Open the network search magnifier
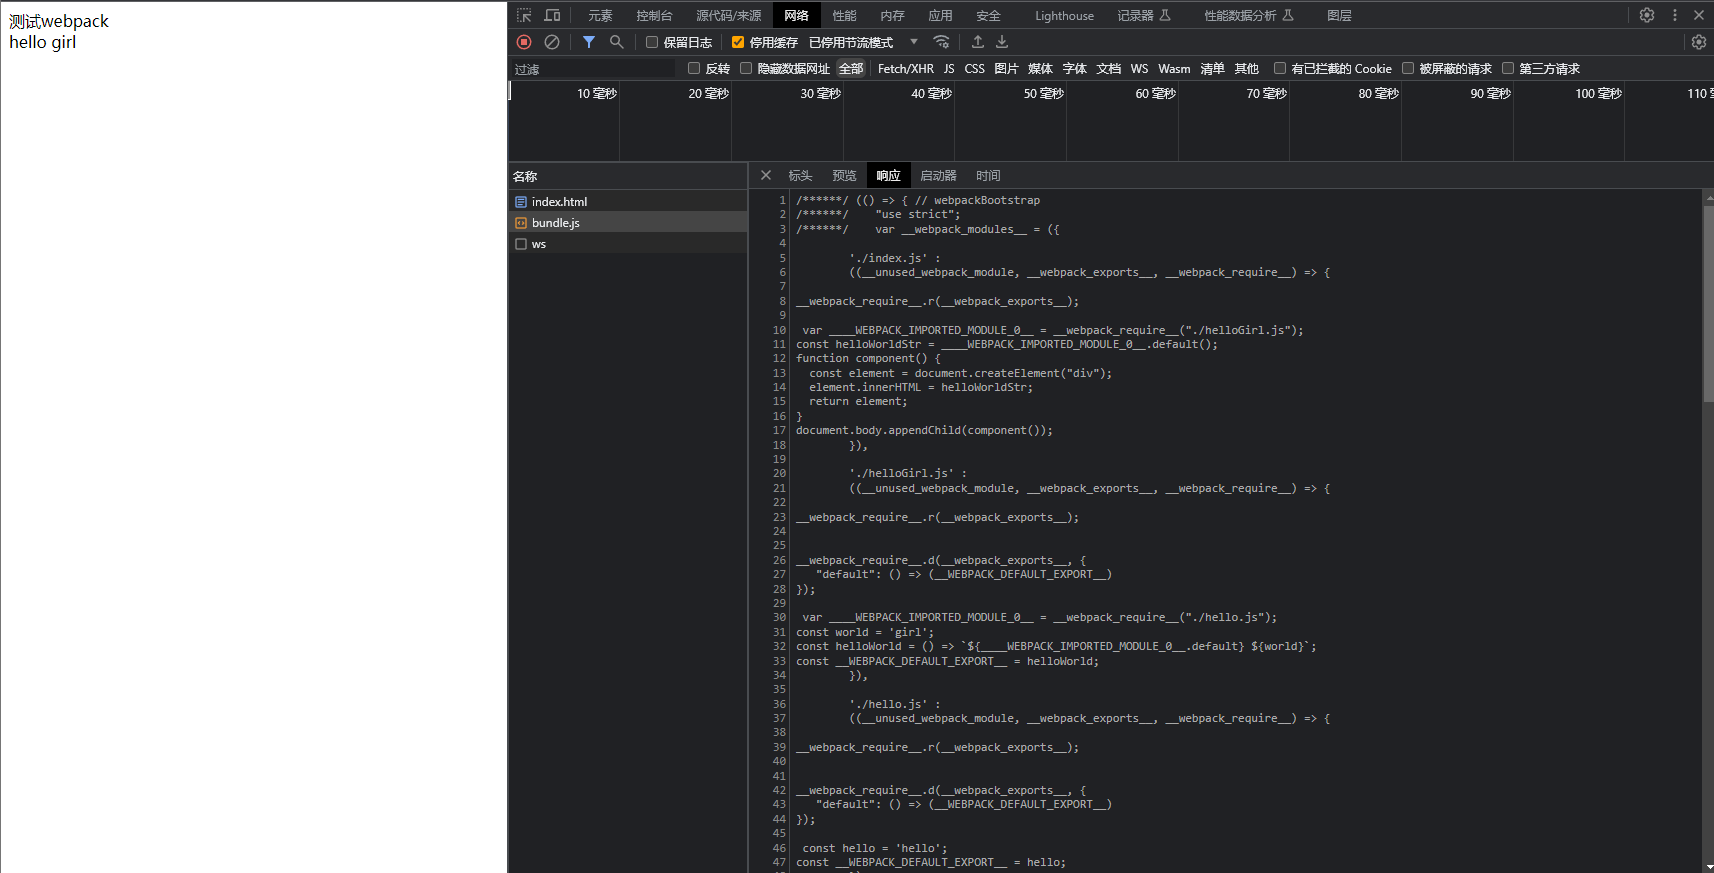The height and width of the screenshot is (873, 1714). pyautogui.click(x=617, y=42)
